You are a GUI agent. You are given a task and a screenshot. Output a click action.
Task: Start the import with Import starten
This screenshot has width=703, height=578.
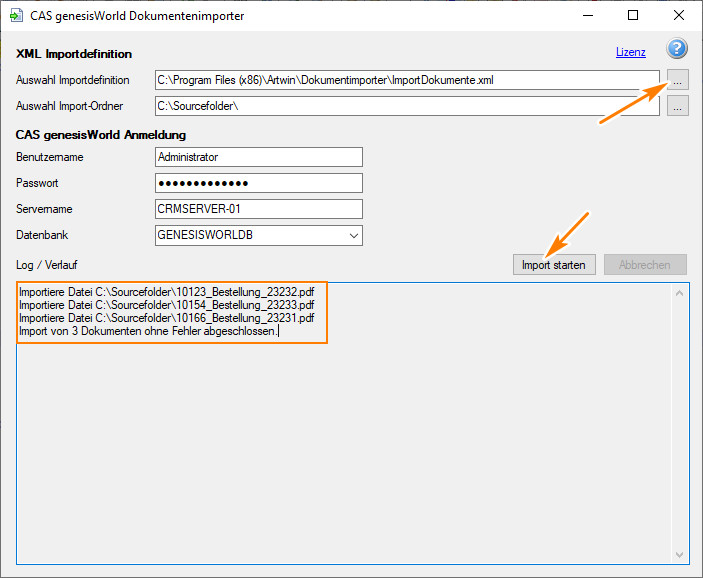pos(554,265)
